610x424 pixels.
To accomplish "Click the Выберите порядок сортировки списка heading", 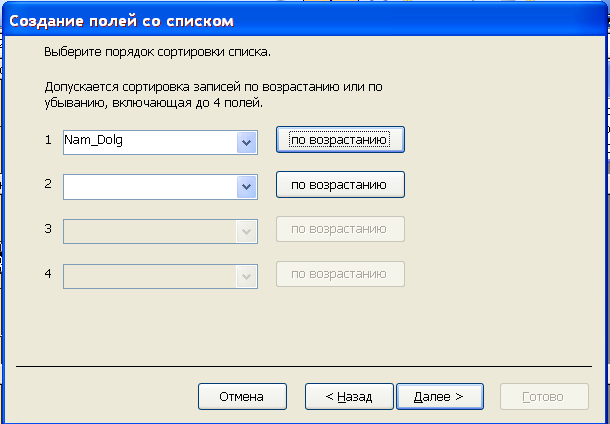I will click(x=157, y=52).
